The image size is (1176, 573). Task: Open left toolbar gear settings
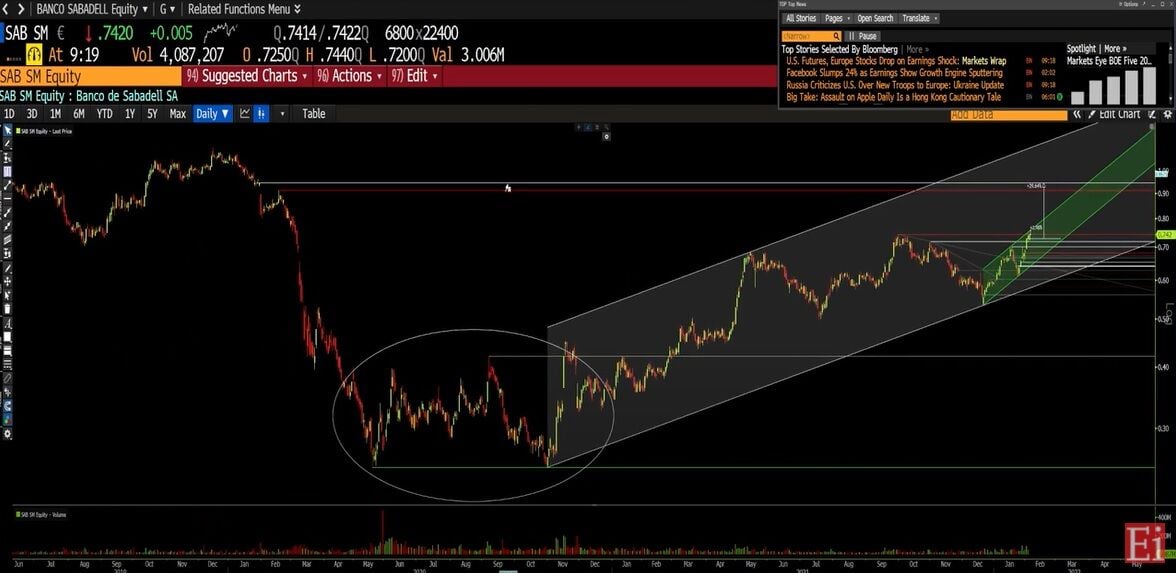tap(8, 434)
